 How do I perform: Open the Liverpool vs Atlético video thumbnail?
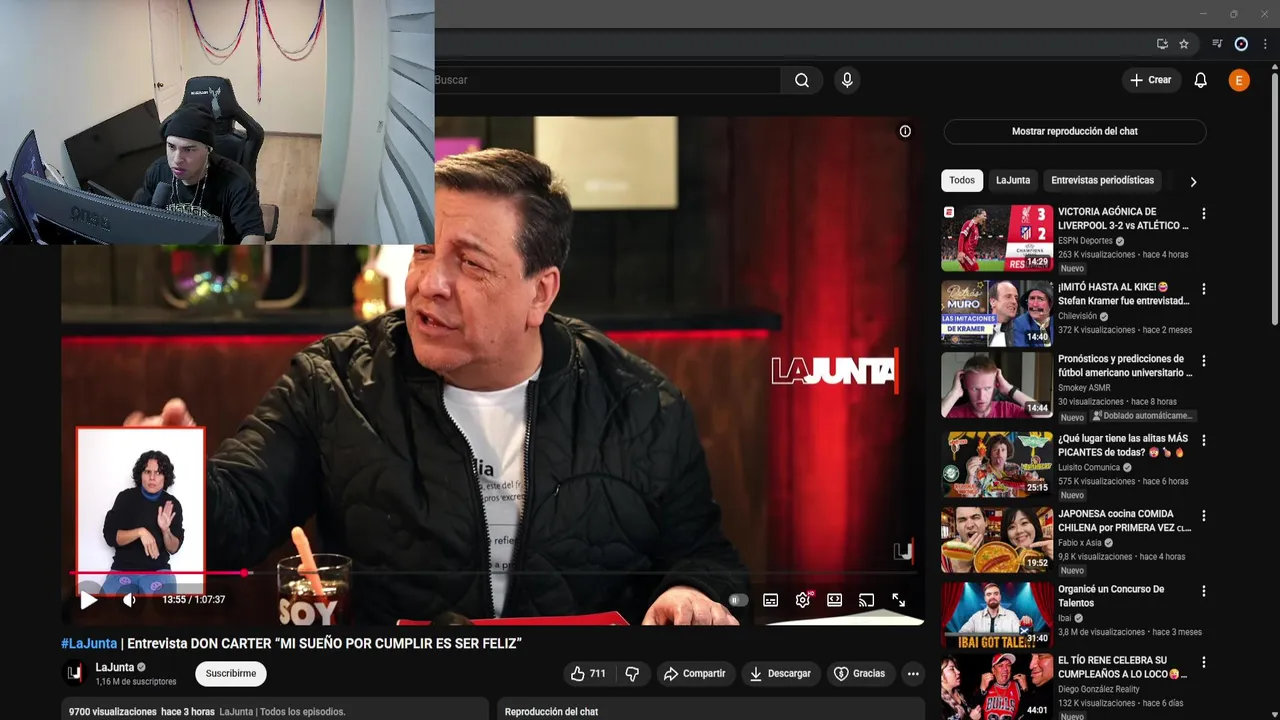pyautogui.click(x=997, y=239)
